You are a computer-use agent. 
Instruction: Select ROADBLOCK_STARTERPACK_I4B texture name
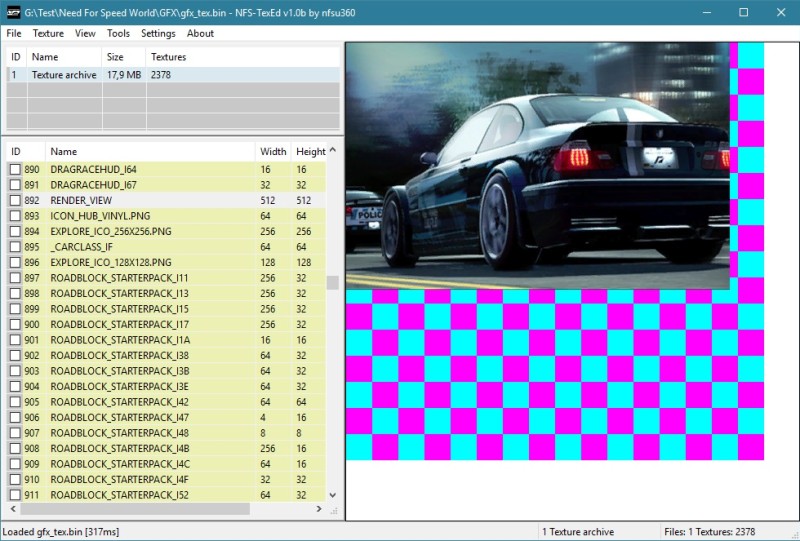[x=120, y=448]
